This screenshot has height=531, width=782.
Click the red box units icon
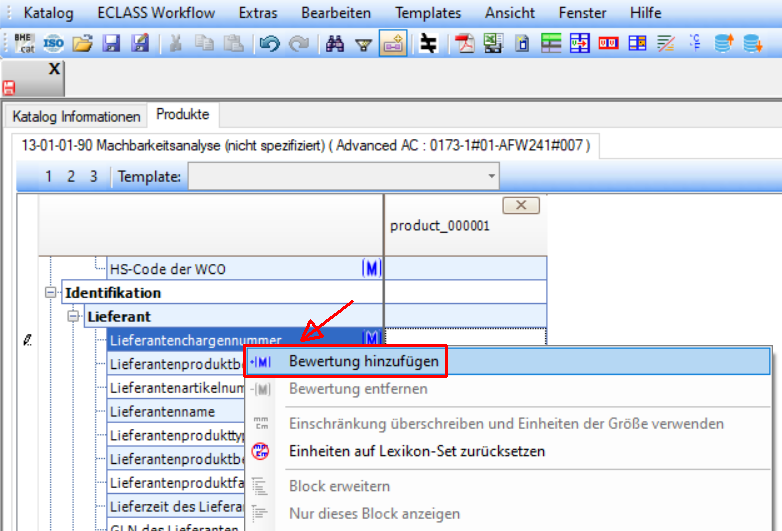608,43
